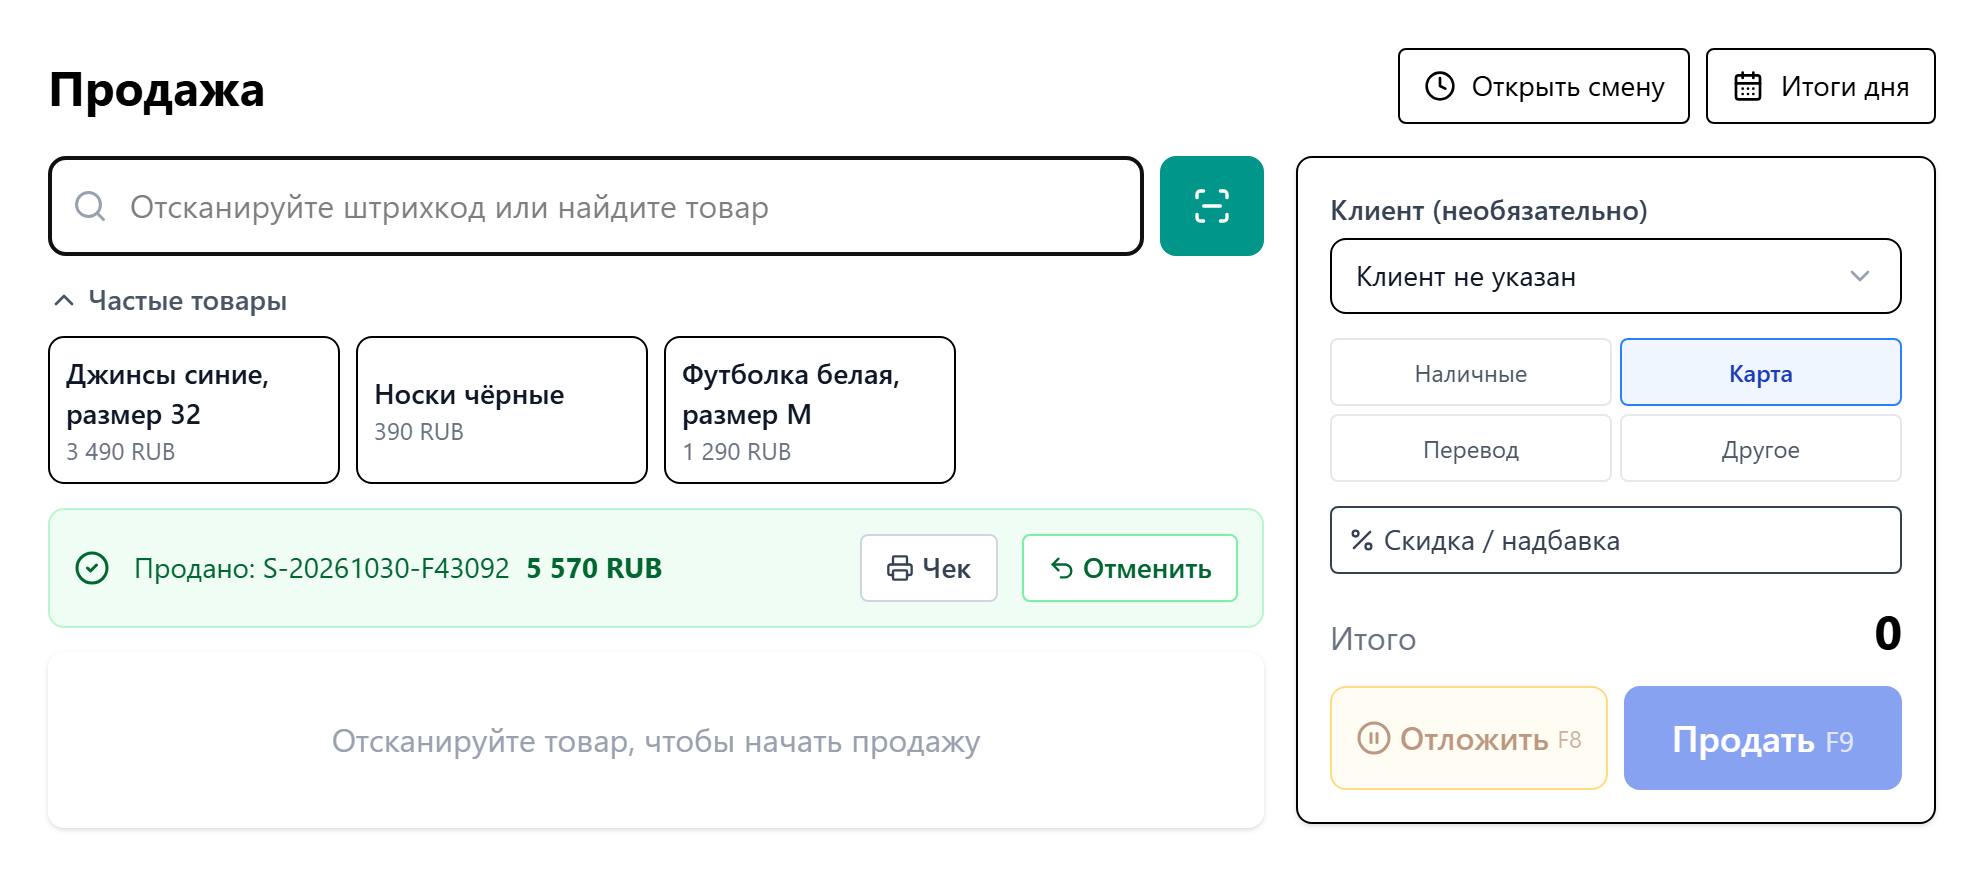Click the Скидка / надбавка field

[1615, 540]
